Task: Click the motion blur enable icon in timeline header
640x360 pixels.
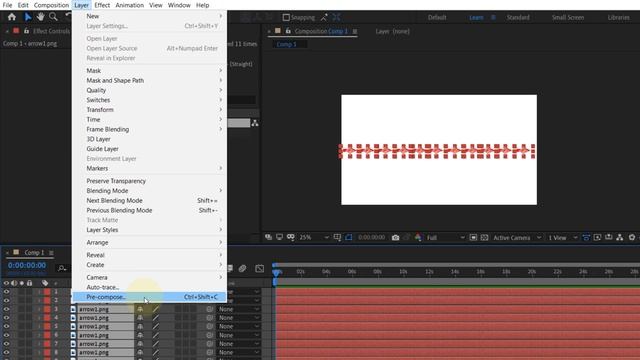Action: click(x=242, y=268)
